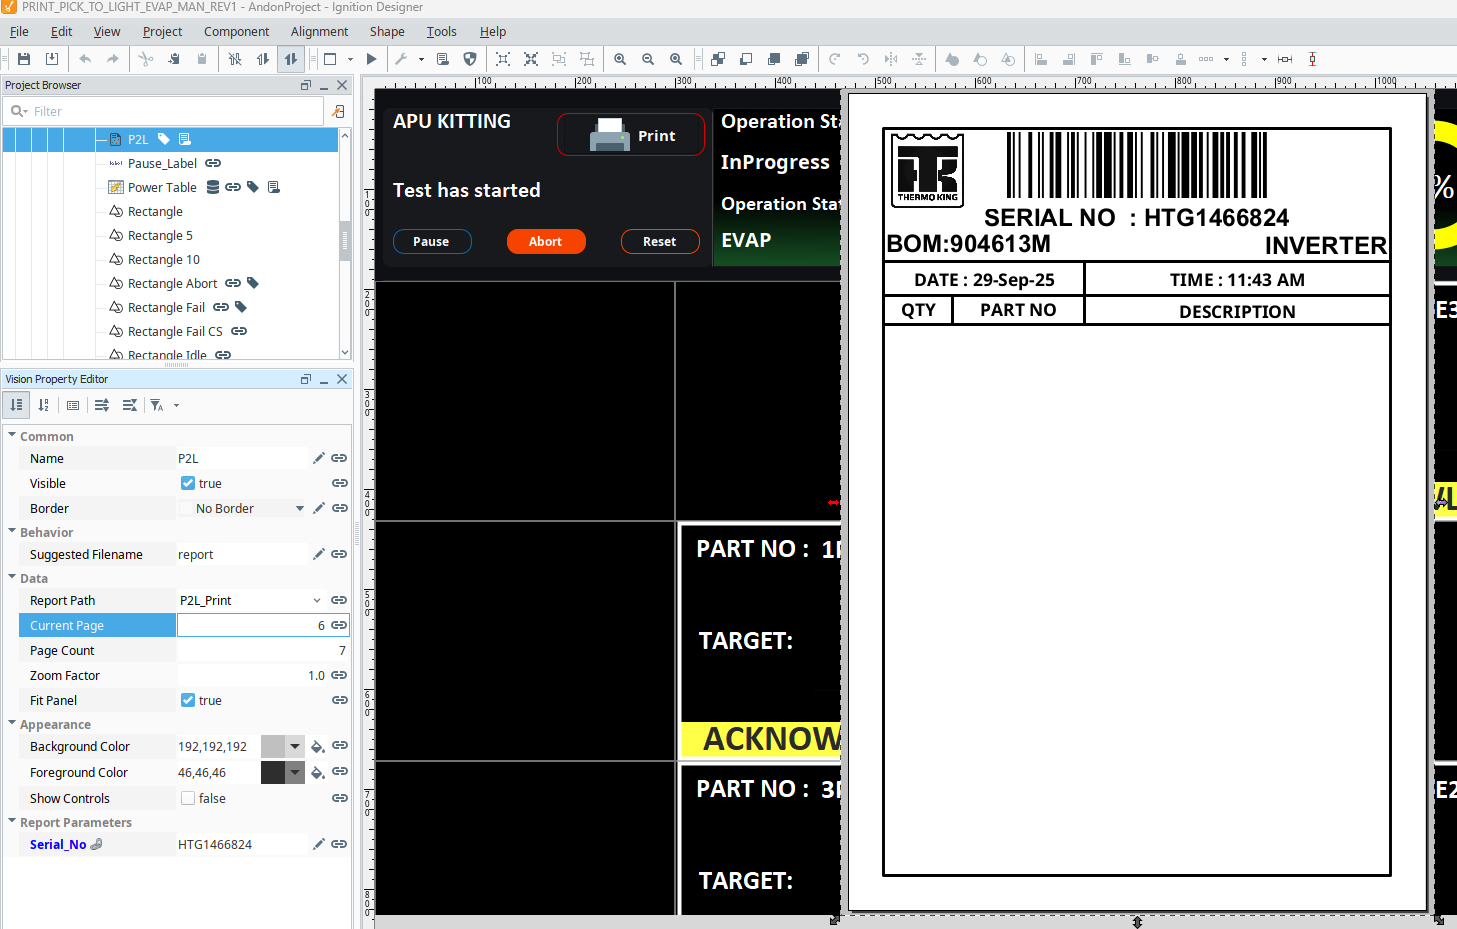Screen dimensions: 1457x929
Task: Click the Undo arrow in the toolbar
Action: click(85, 59)
